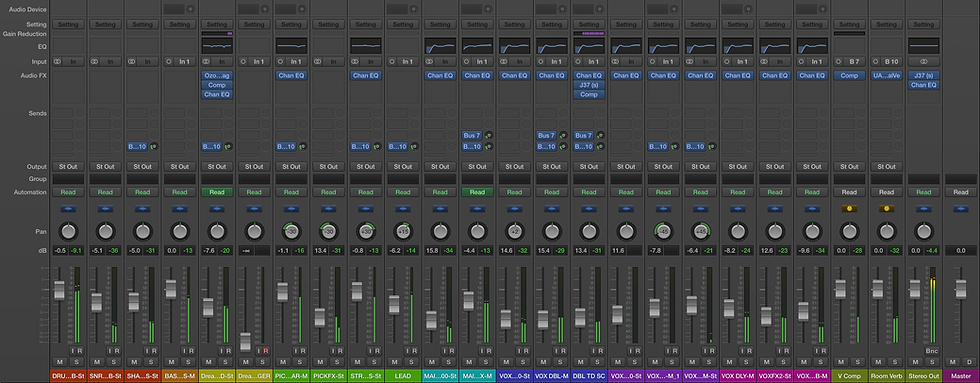
Task: Click the R record button on BAS...S-M
Action: [191, 351]
